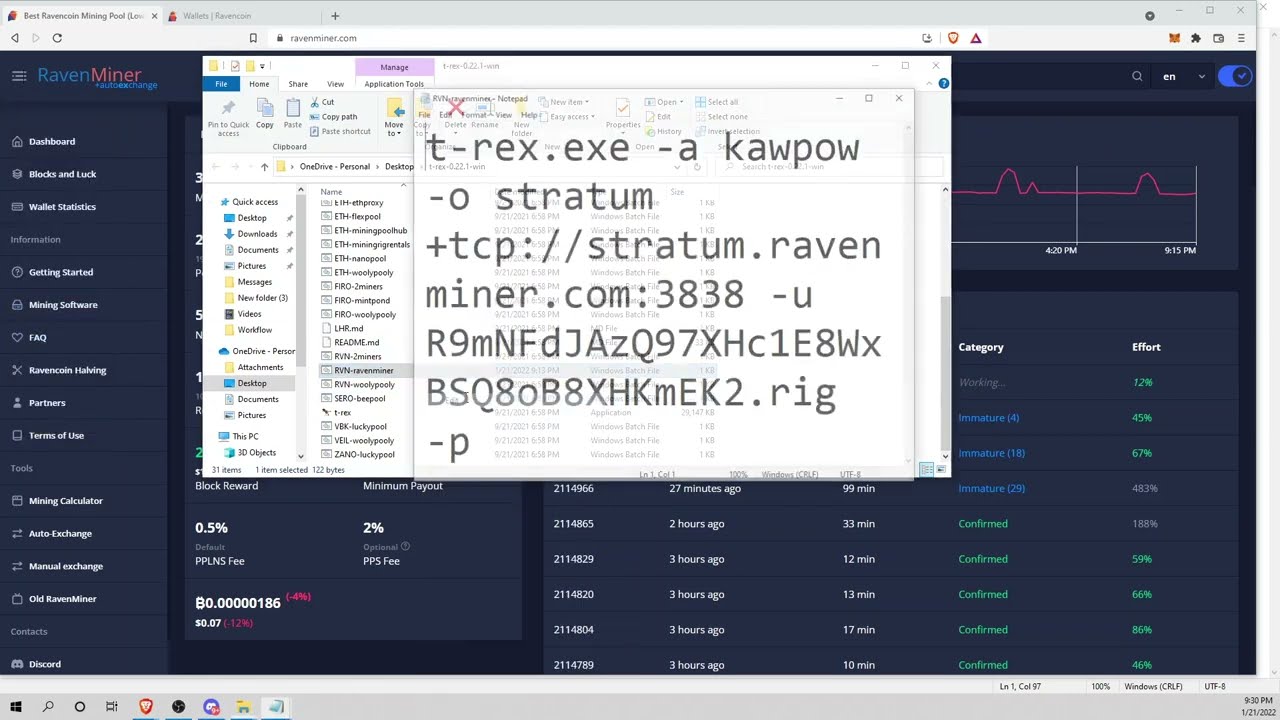Open File tab in File Explorer
1280x720 pixels.
[221, 84]
